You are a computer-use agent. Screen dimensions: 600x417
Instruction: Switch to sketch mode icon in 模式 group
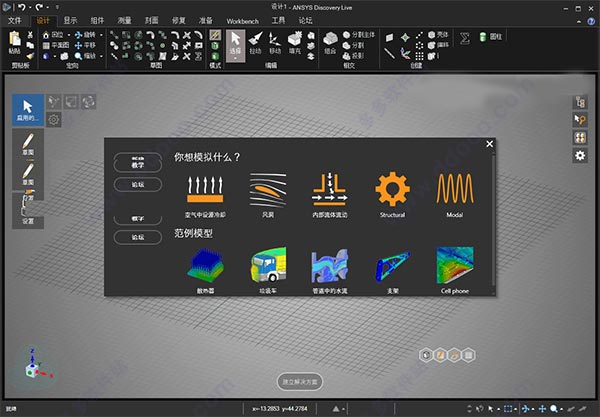tap(215, 35)
